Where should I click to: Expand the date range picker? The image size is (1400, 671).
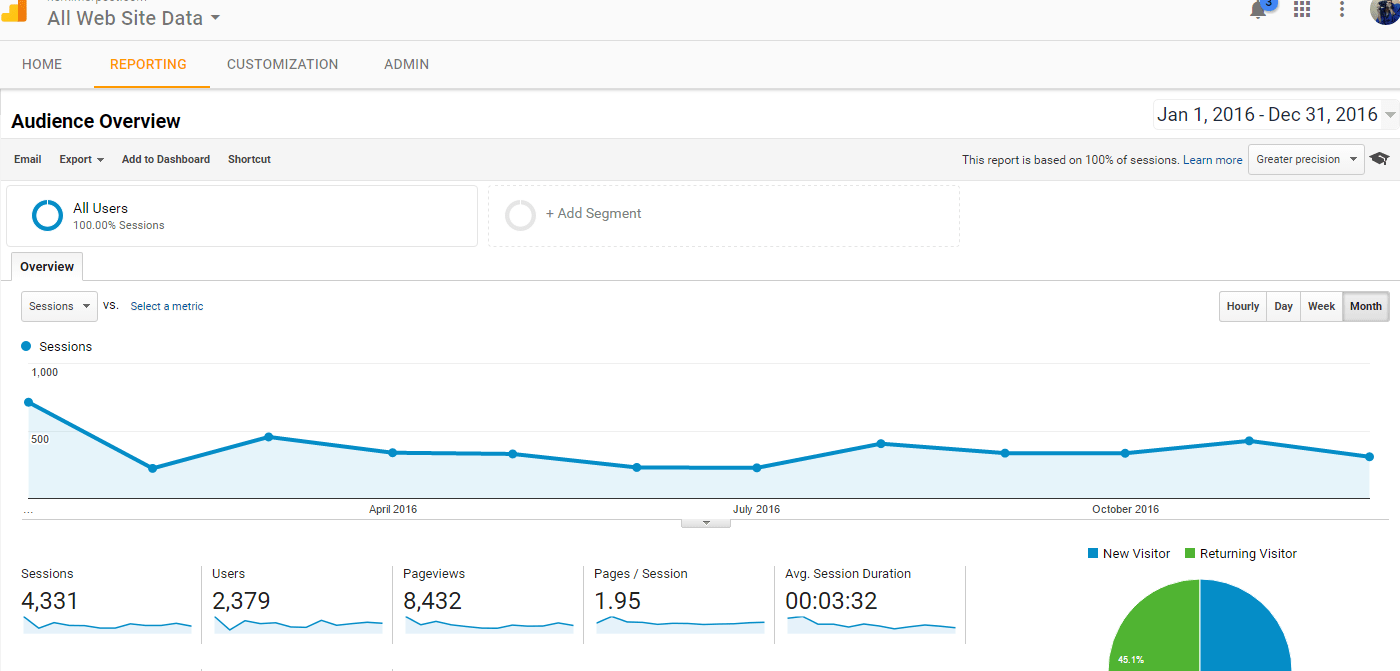pyautogui.click(x=1275, y=115)
